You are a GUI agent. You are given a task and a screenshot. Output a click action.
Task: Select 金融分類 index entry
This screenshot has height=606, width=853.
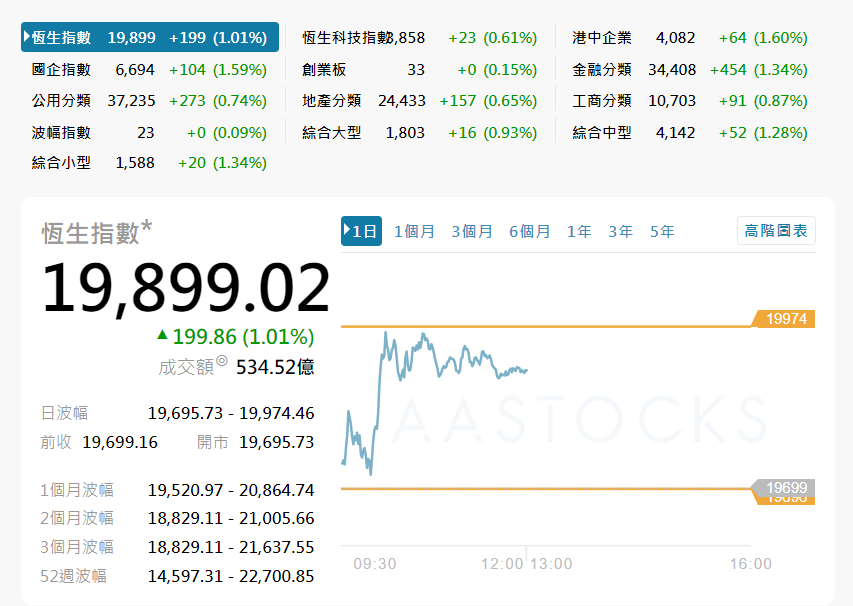[x=602, y=70]
